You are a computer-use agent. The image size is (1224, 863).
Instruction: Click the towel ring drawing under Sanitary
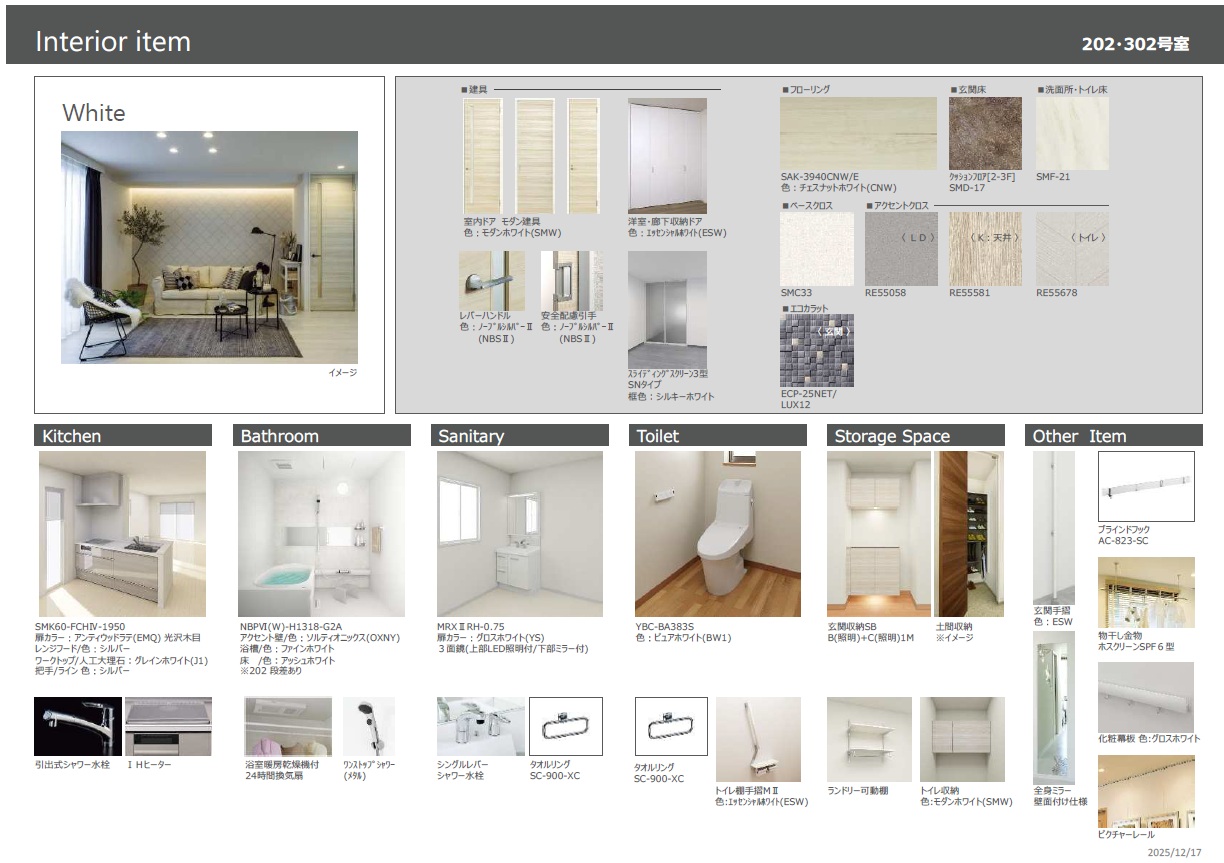[566, 727]
